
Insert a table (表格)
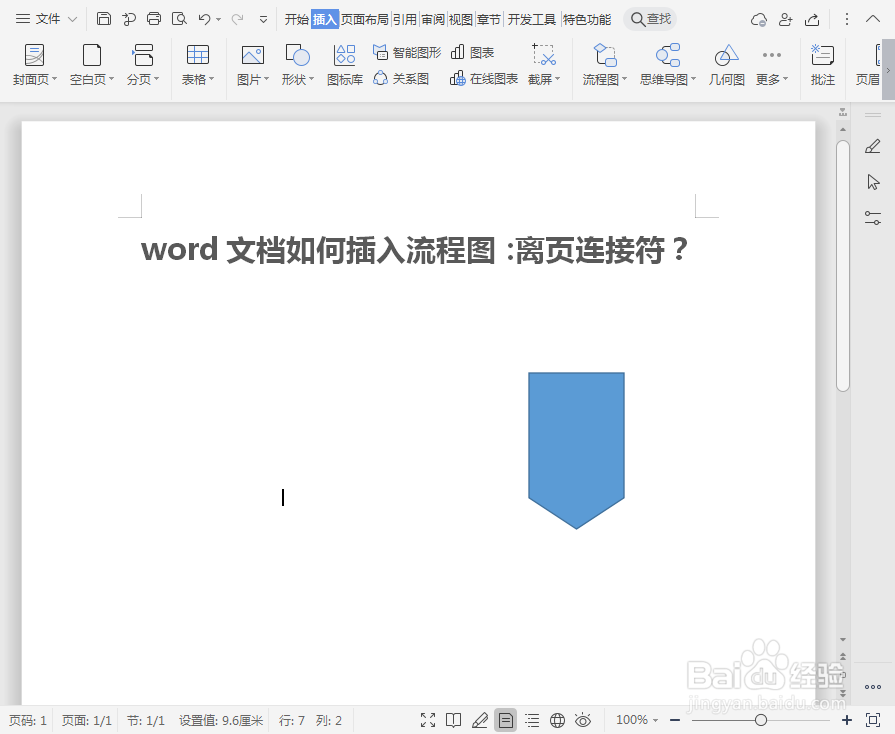click(197, 64)
